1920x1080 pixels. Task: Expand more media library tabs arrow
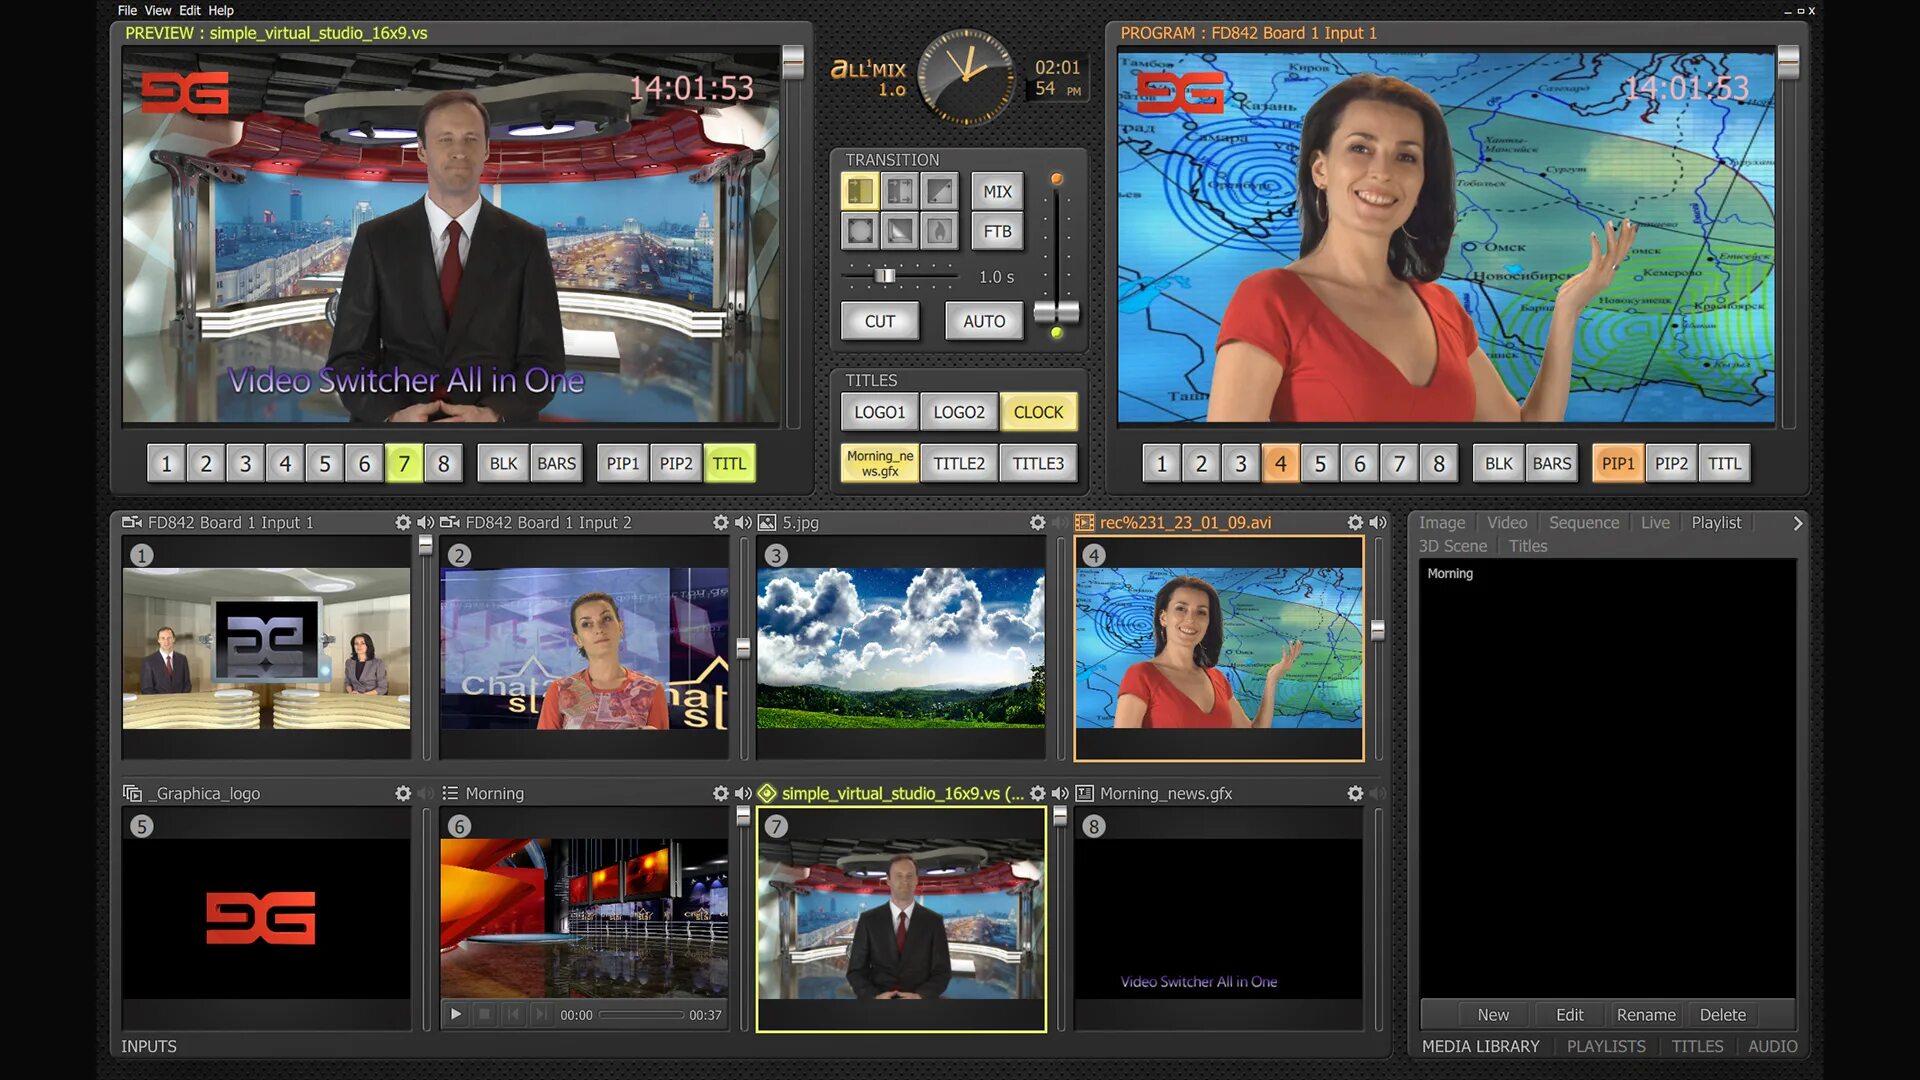pos(1797,523)
